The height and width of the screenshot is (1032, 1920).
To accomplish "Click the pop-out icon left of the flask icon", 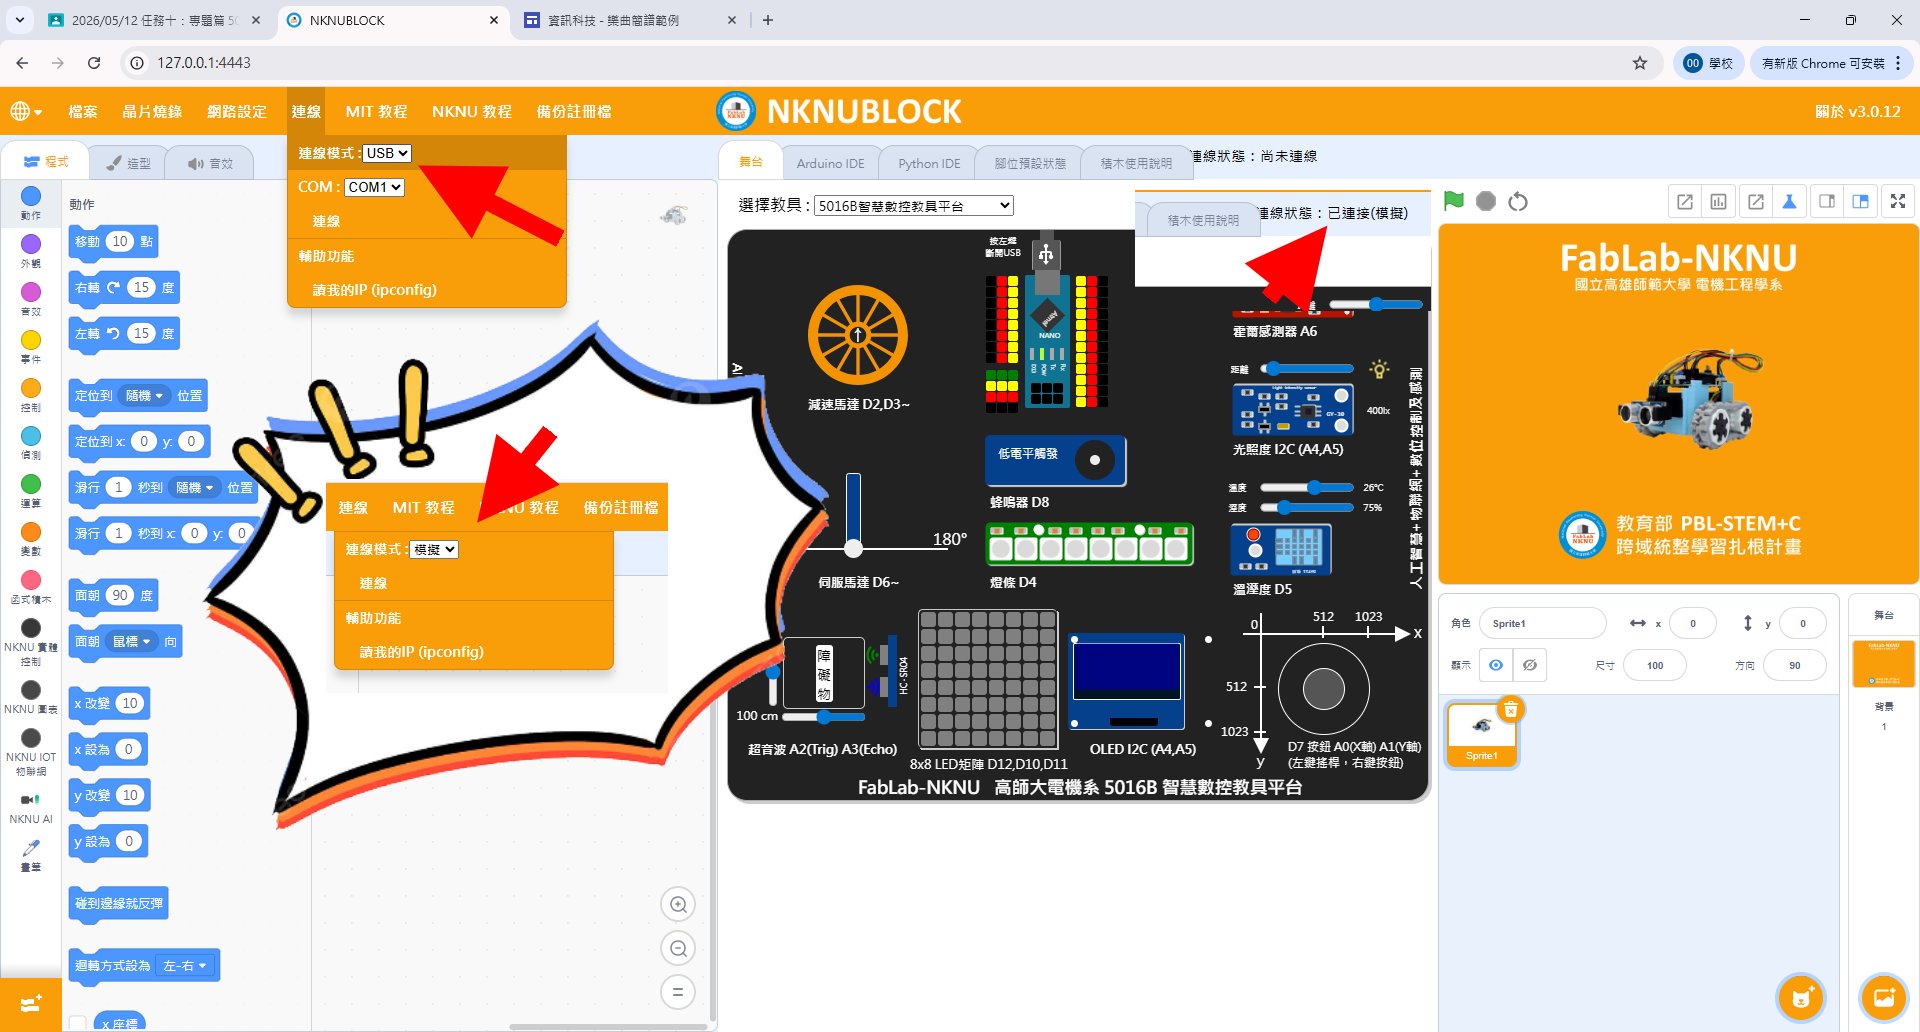I will pos(1756,202).
